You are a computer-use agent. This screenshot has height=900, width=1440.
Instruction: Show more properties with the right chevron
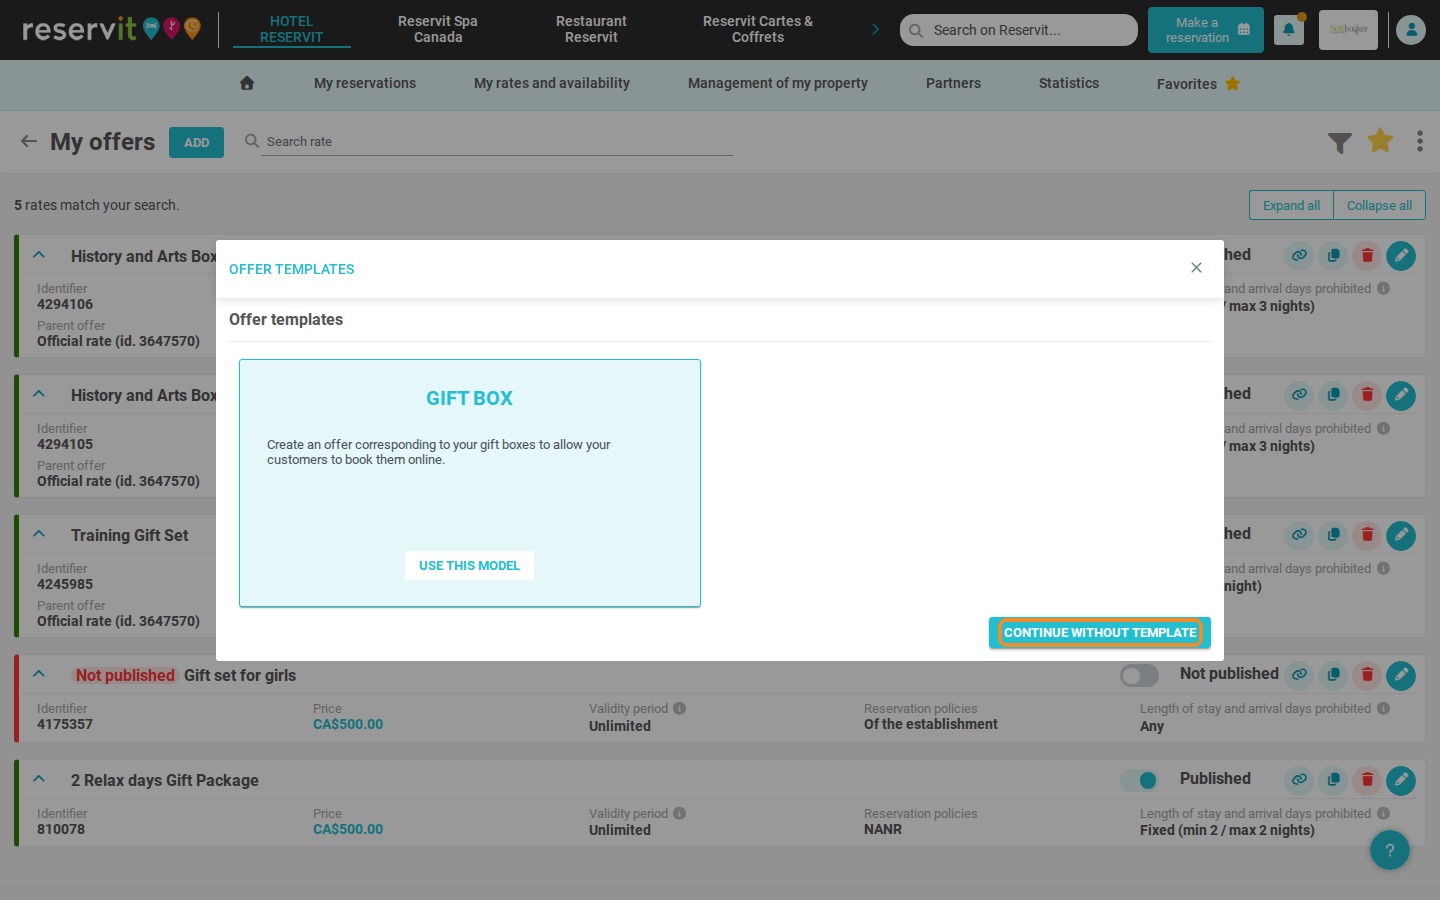pos(875,30)
